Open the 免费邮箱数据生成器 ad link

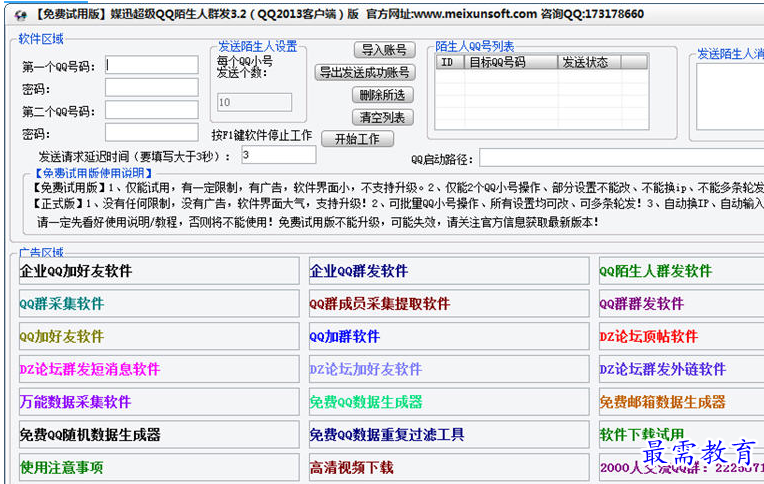[682, 402]
